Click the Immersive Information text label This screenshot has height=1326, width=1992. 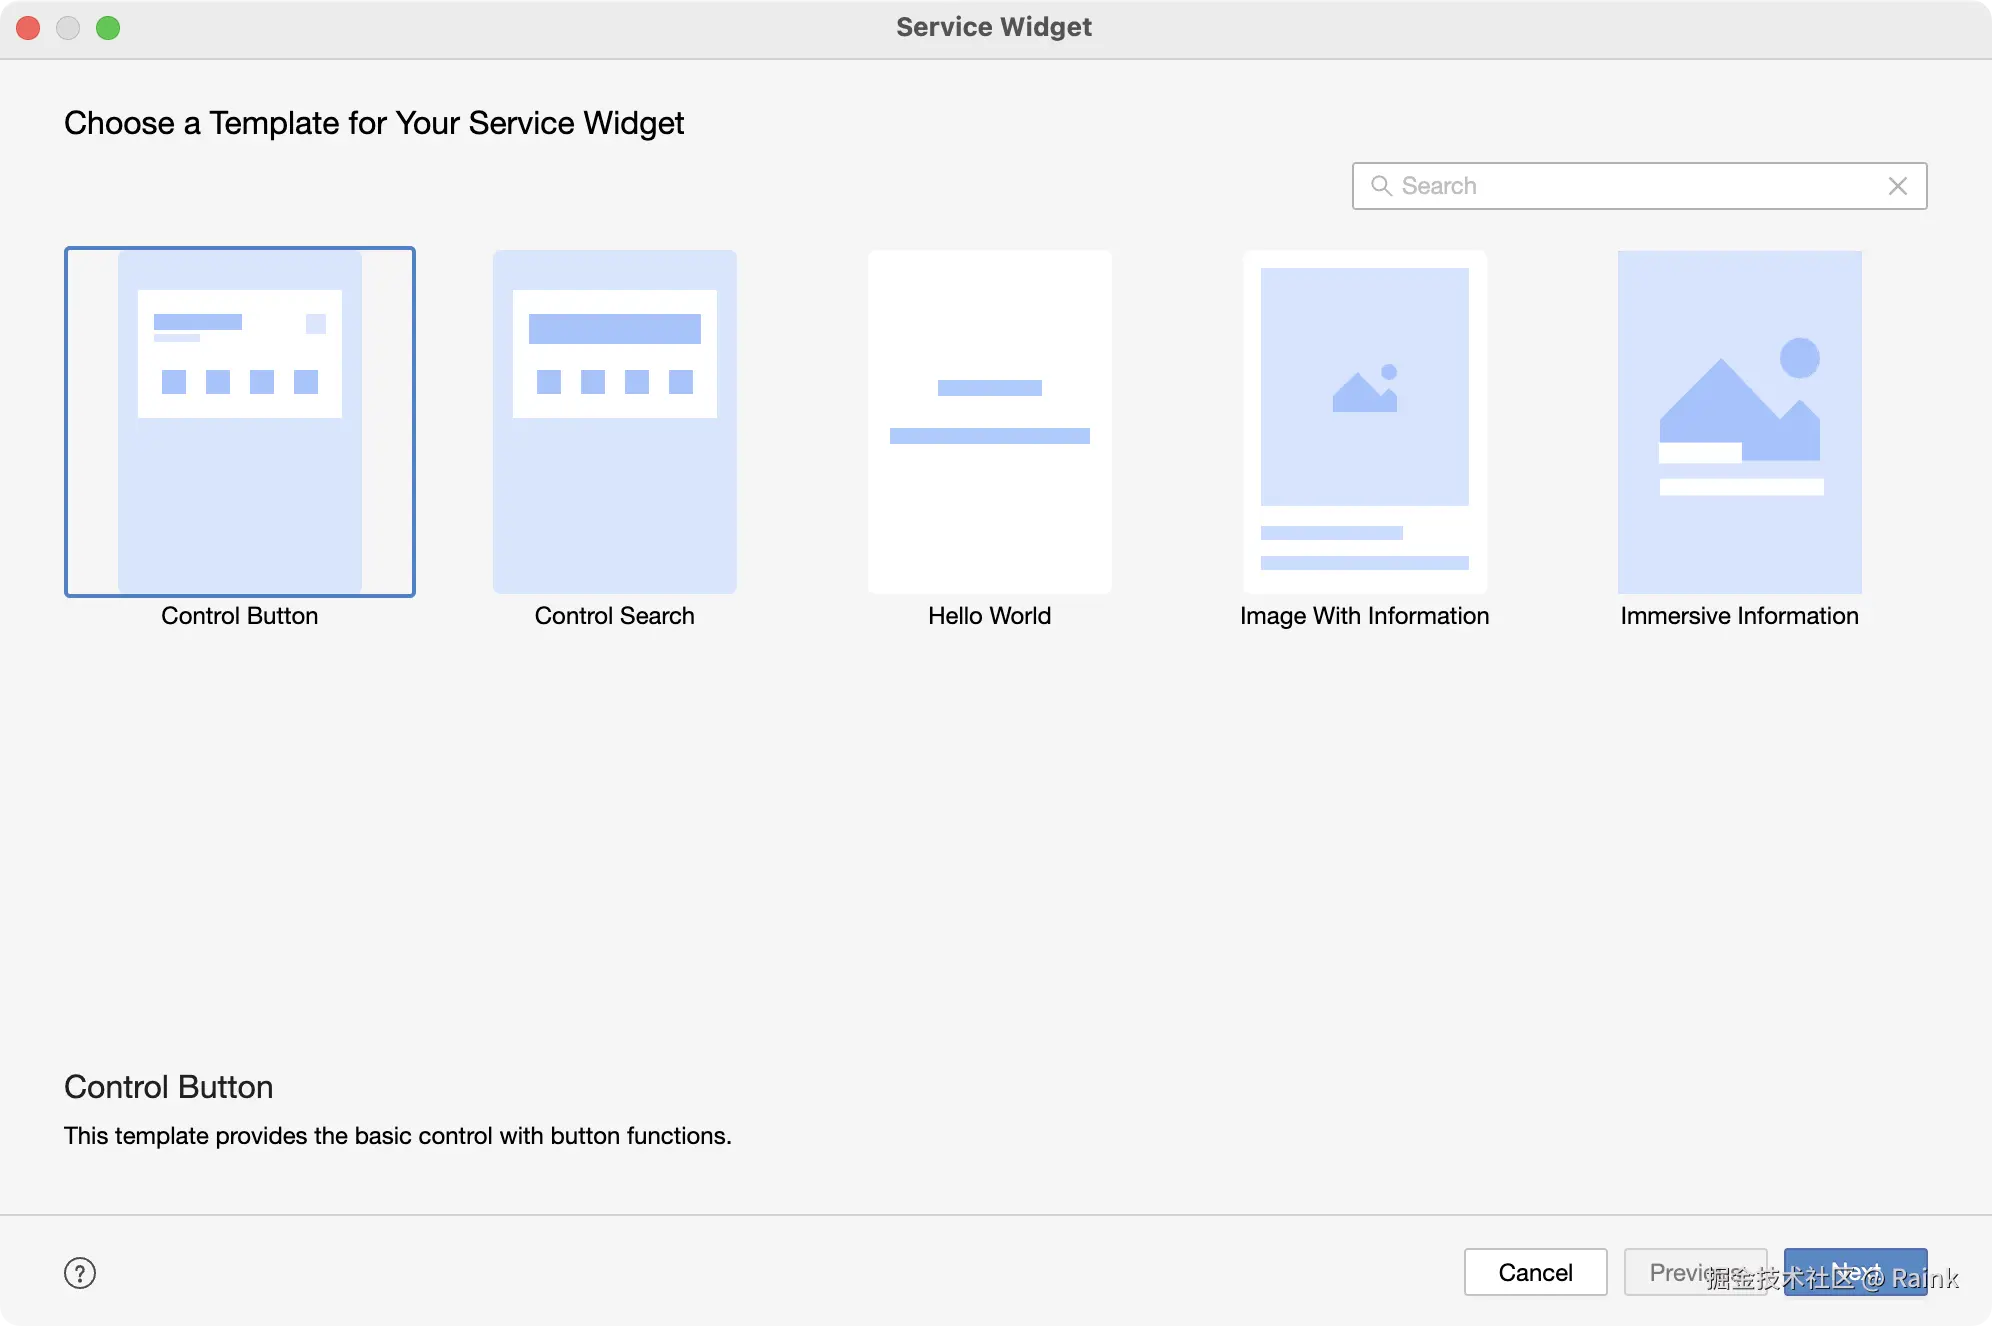click(x=1739, y=616)
